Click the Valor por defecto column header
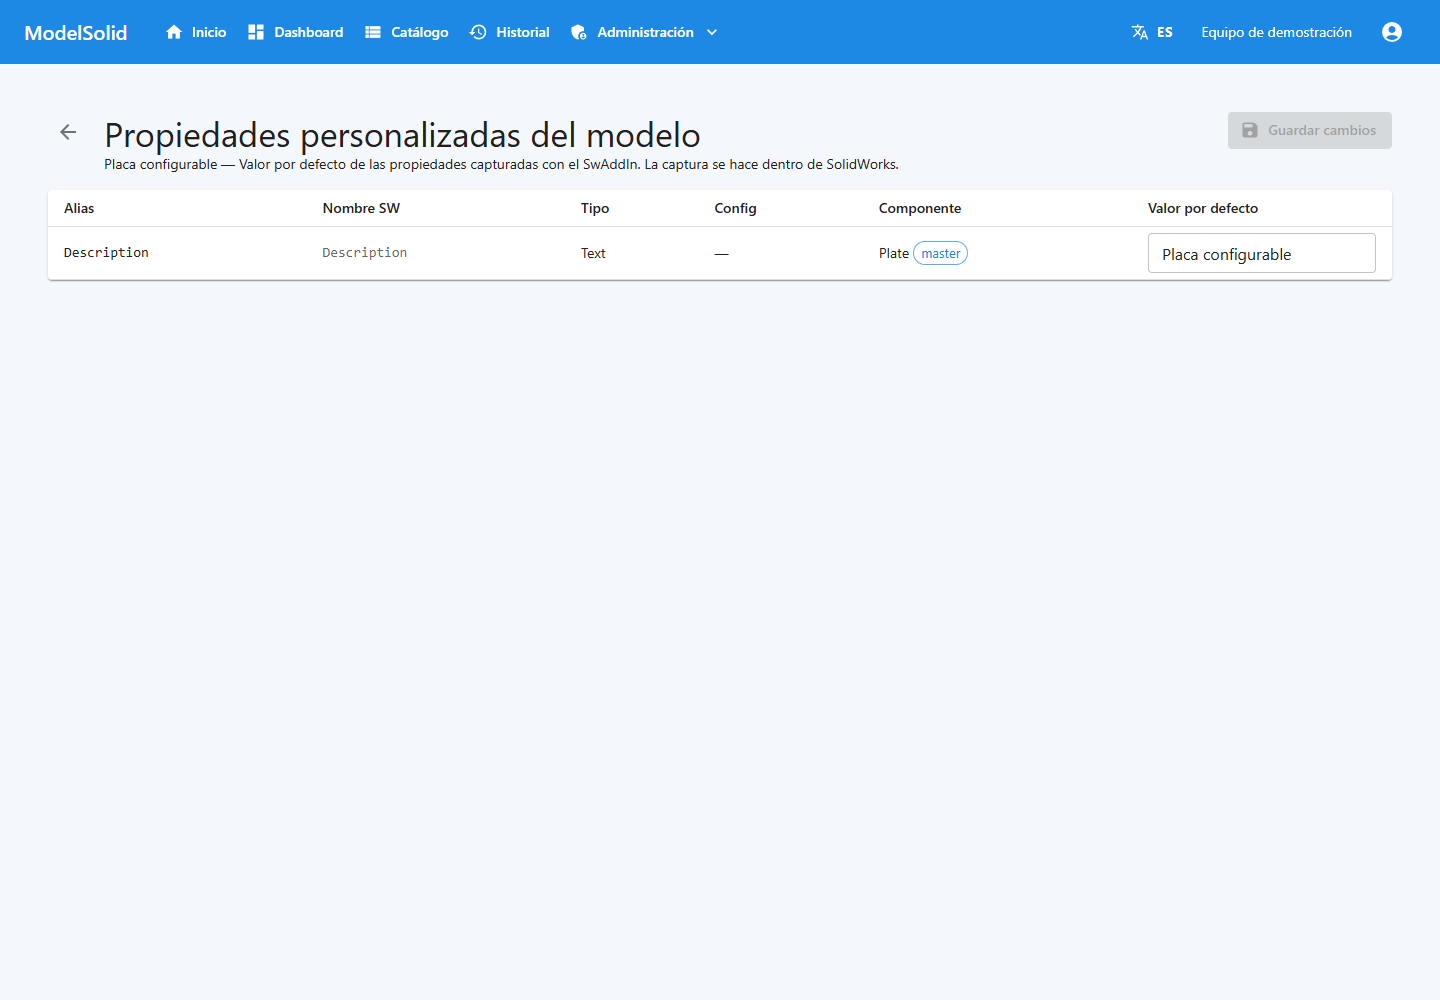 pyautogui.click(x=1203, y=208)
